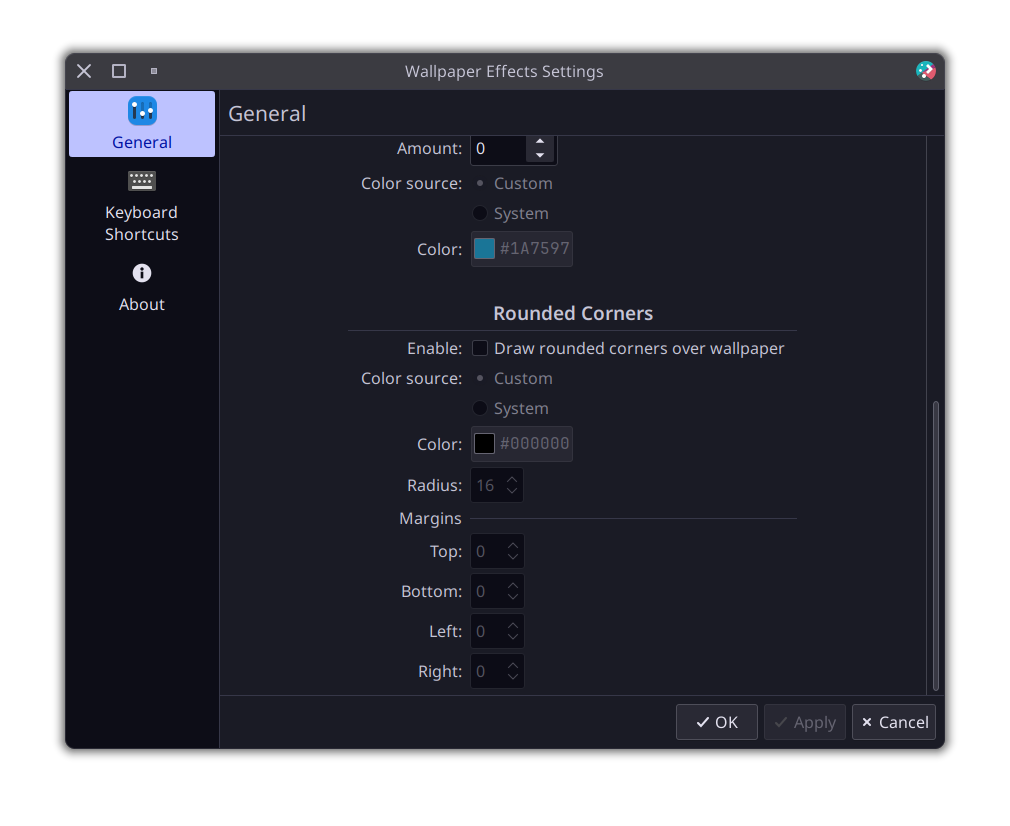Click the Margins label
The width and height of the screenshot is (1010, 826).
(430, 519)
